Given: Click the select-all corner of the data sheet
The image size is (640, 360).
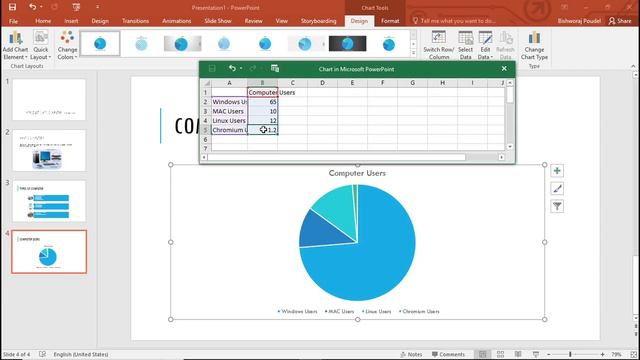Looking at the screenshot, I should coord(207,83).
